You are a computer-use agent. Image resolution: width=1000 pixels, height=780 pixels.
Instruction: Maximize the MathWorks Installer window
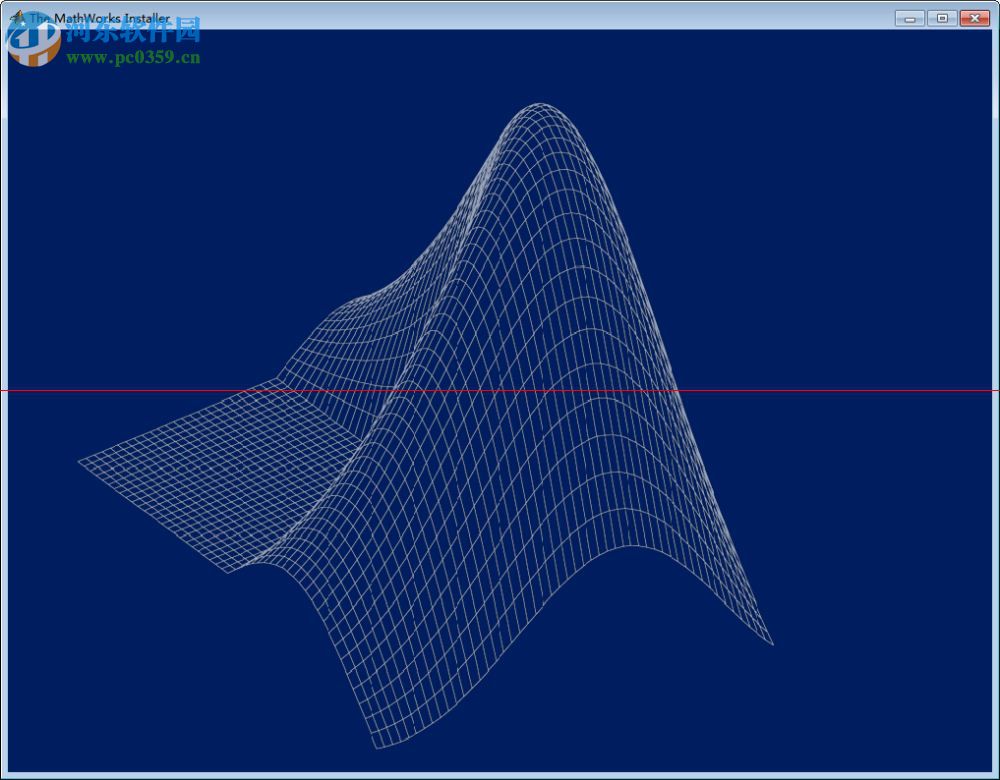942,18
